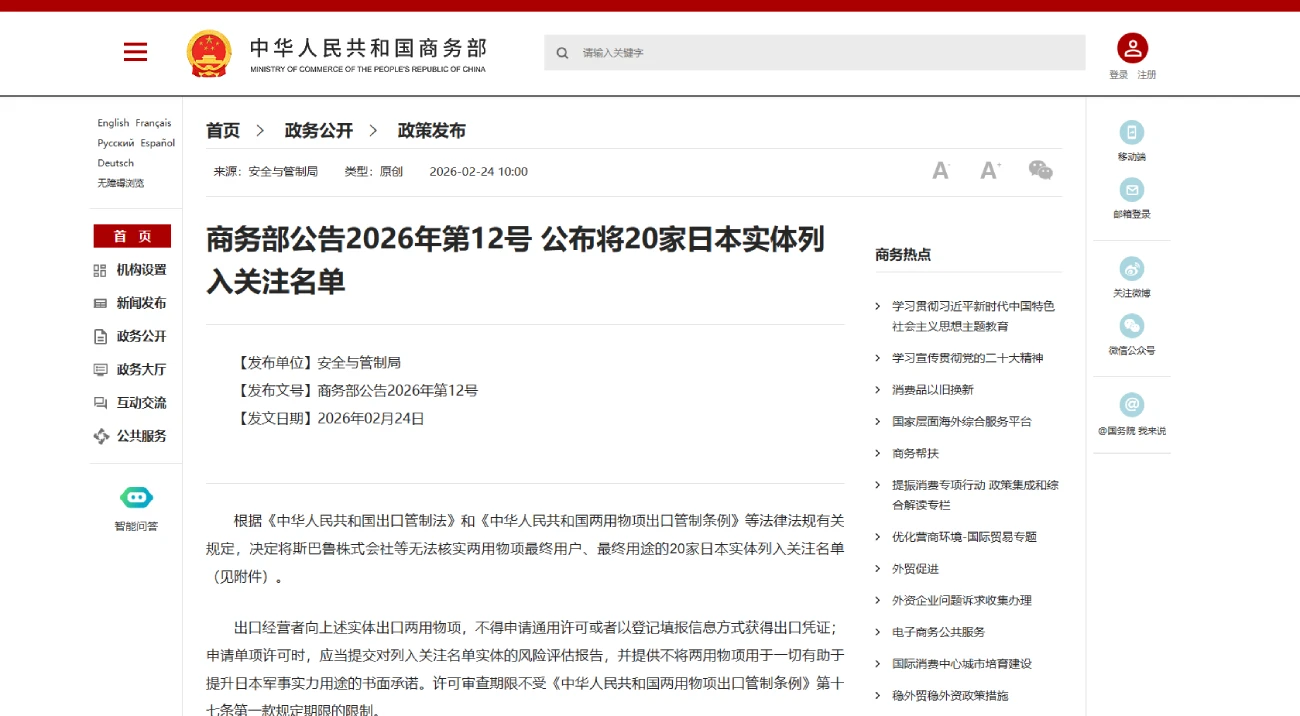Select 机构设置 in left sidebar

tap(141, 270)
